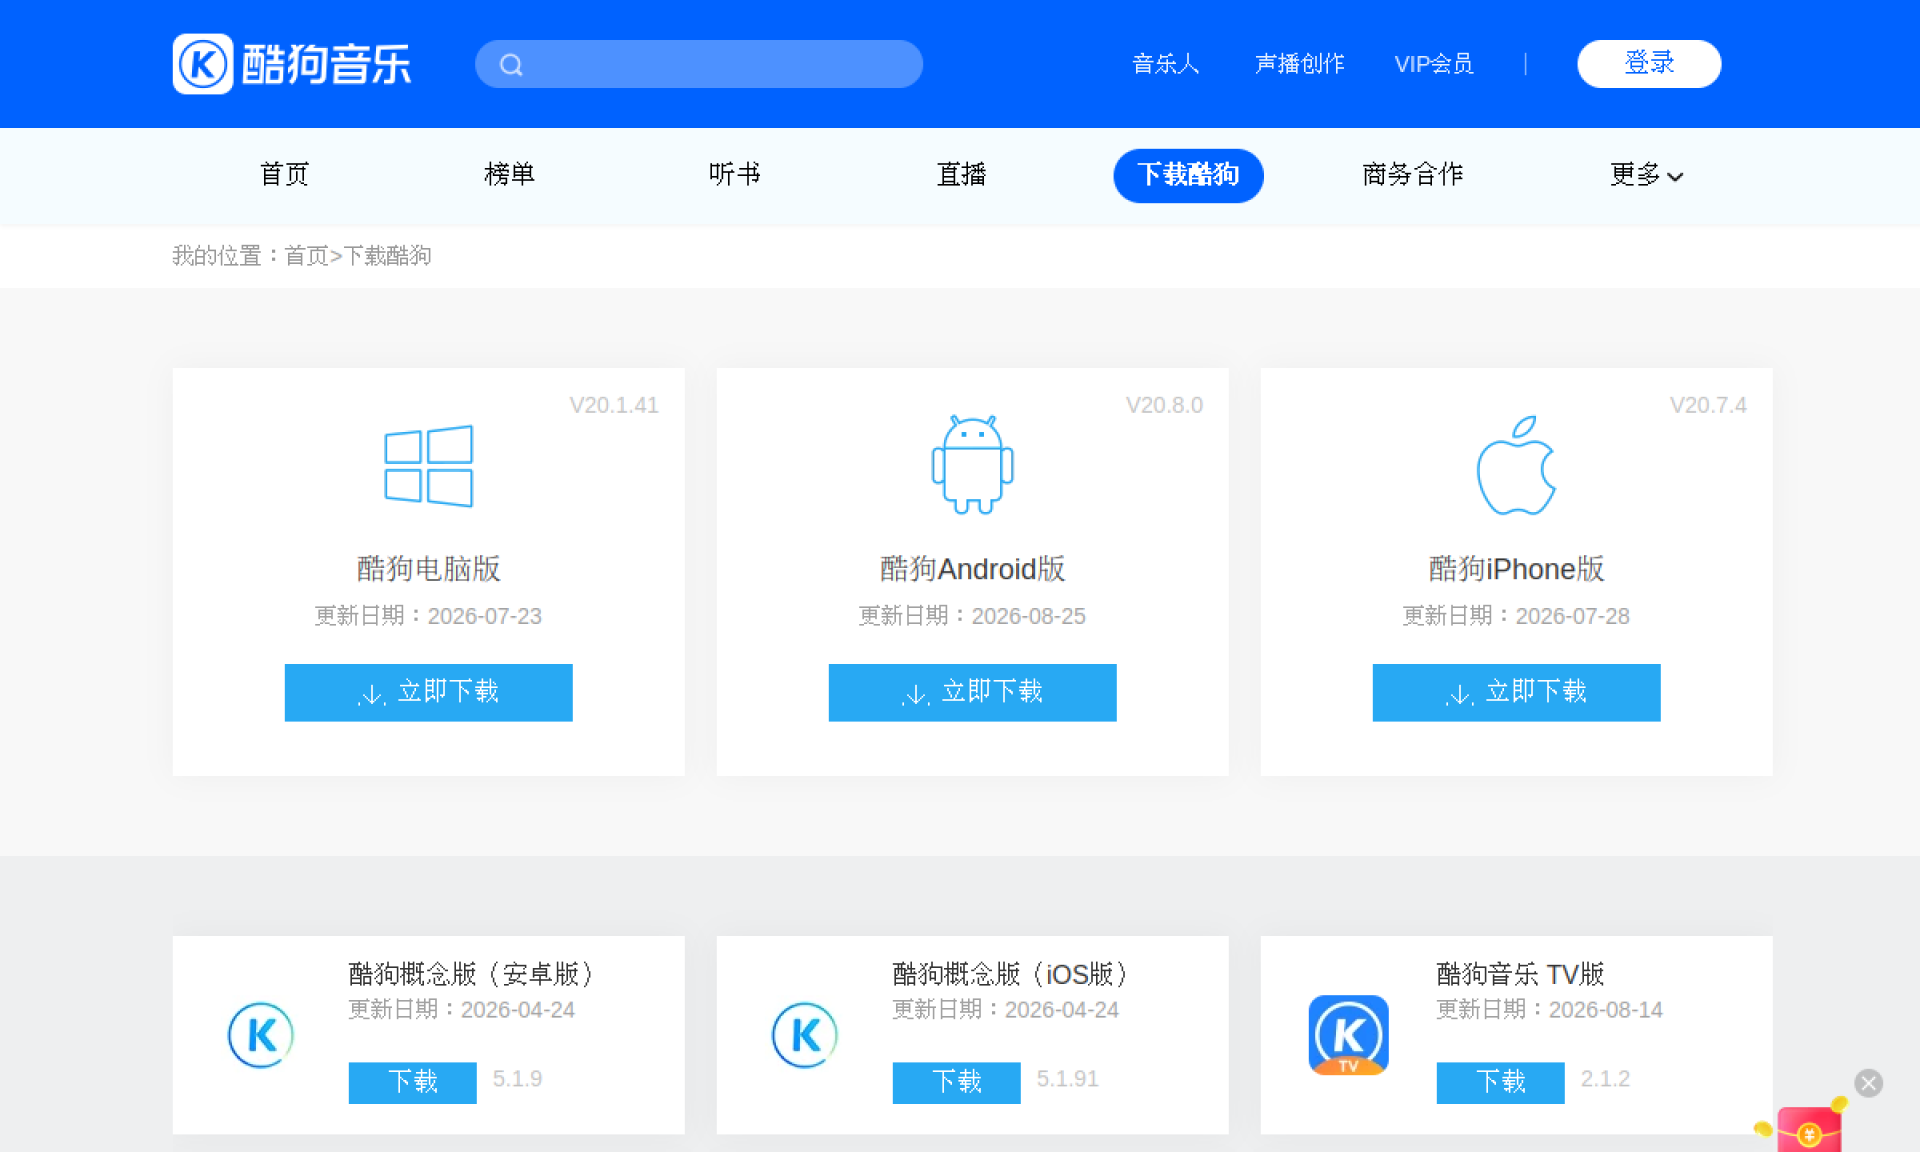Click version text V20.8.0
The width and height of the screenshot is (1920, 1152).
(x=1164, y=405)
